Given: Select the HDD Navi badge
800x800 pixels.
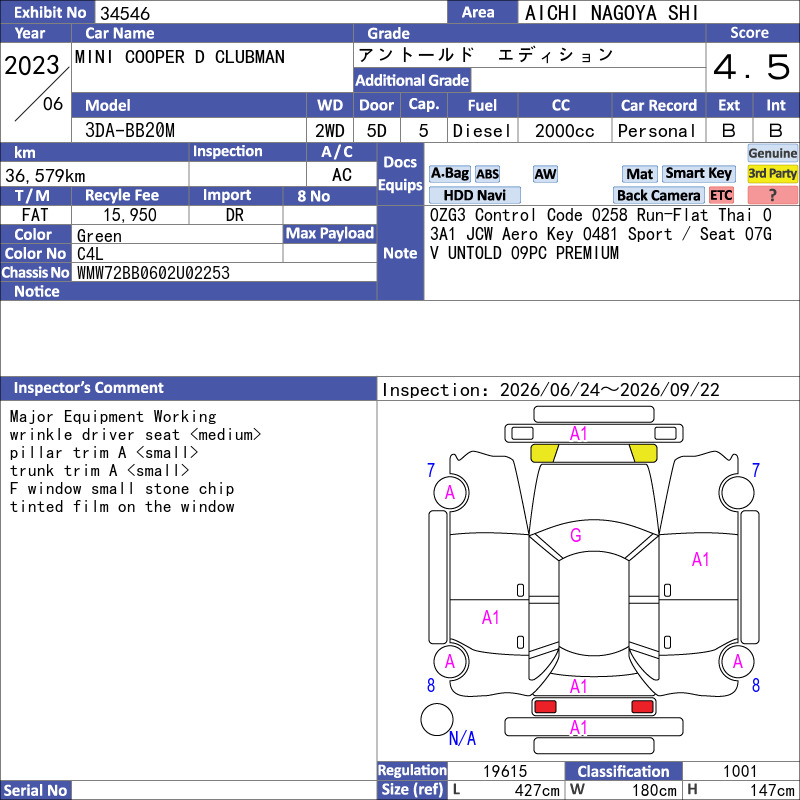Looking at the screenshot, I should pos(474,195).
